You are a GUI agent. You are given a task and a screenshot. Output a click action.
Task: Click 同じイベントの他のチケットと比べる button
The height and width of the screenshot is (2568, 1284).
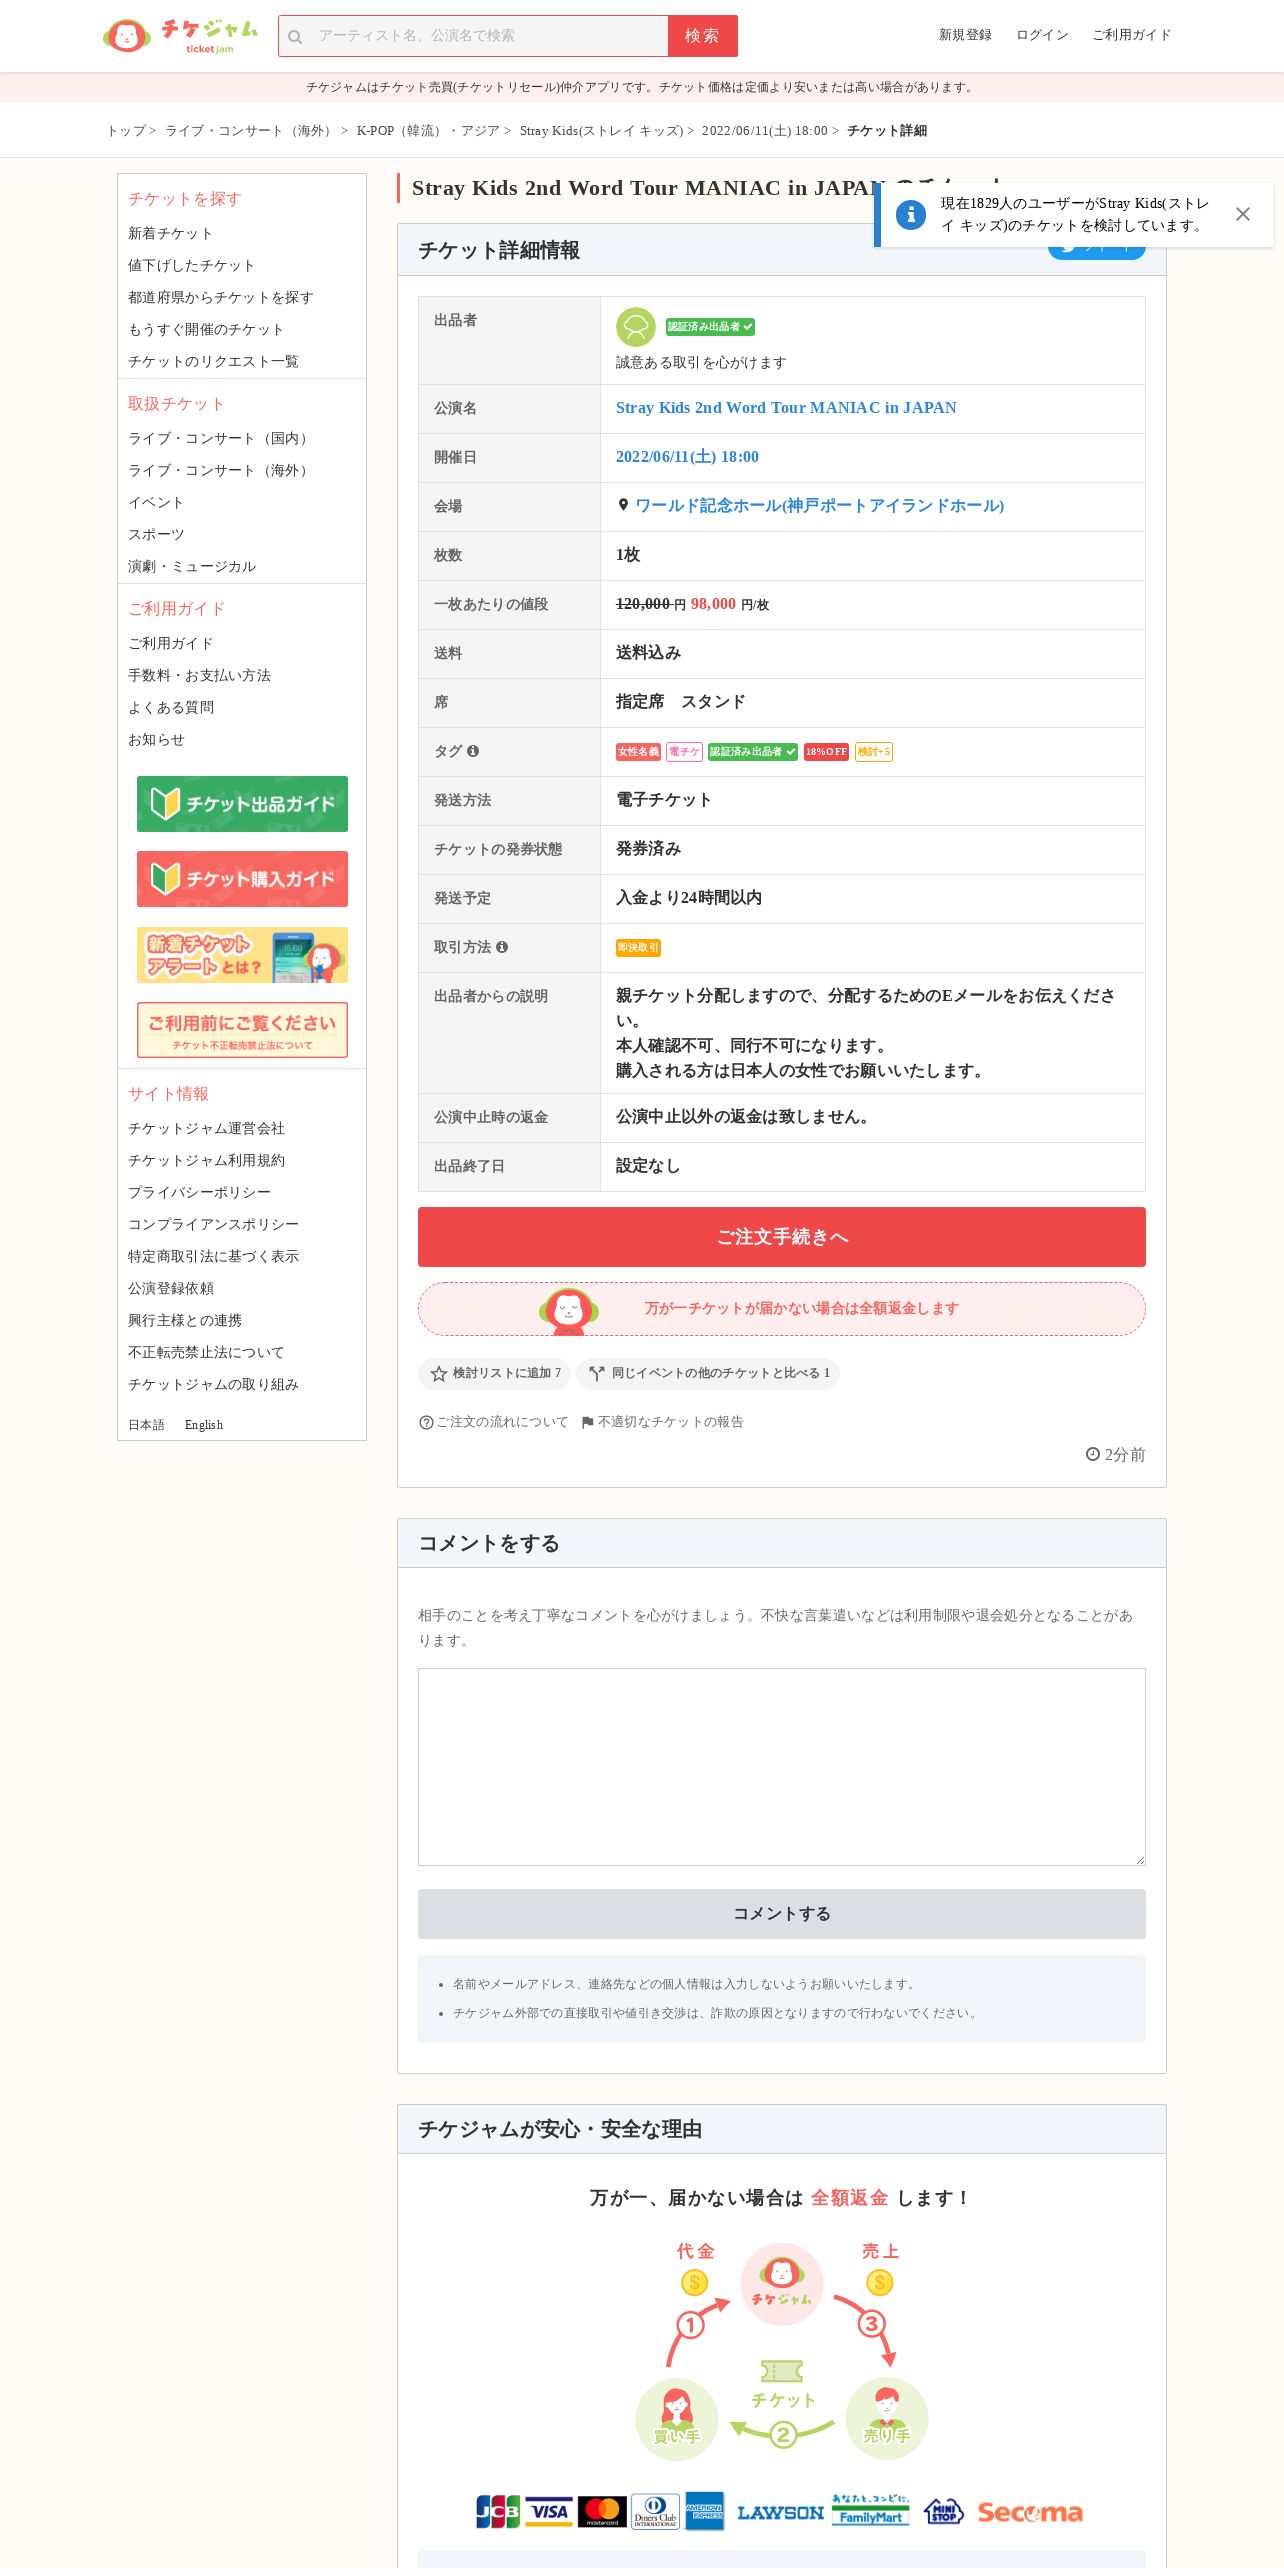click(708, 1374)
